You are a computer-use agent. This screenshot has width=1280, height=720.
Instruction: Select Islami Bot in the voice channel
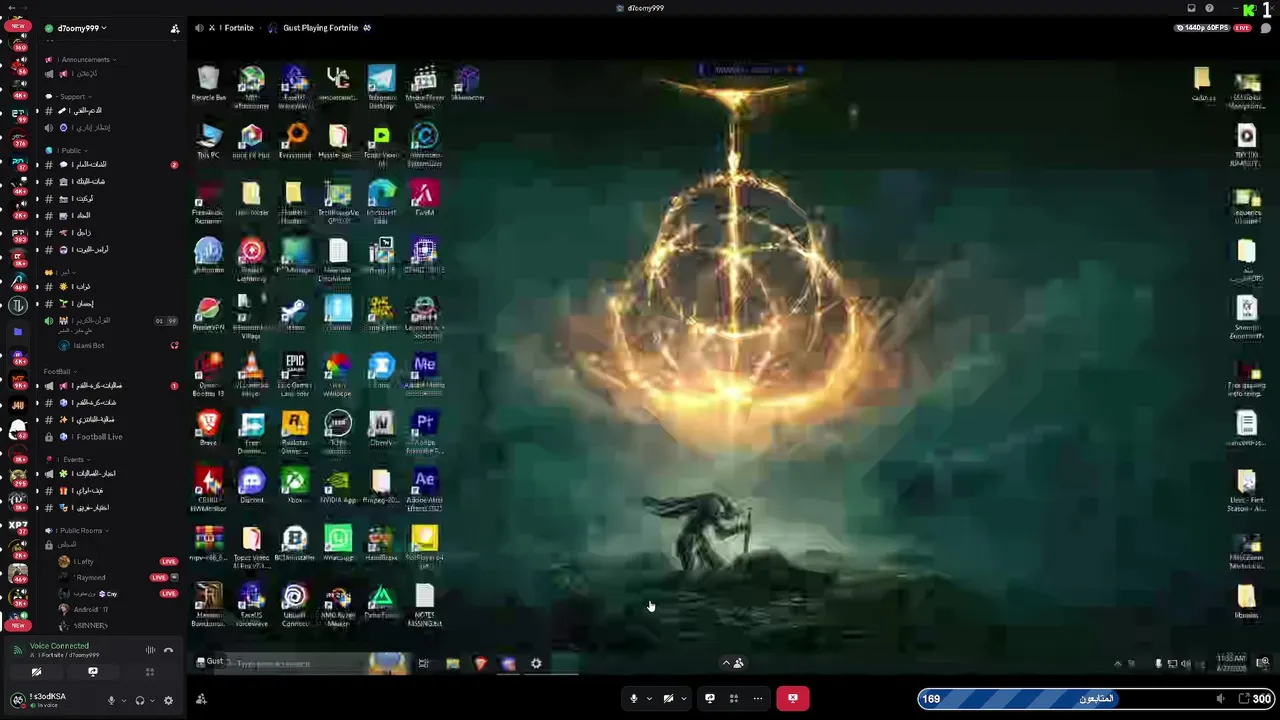tap(89, 345)
